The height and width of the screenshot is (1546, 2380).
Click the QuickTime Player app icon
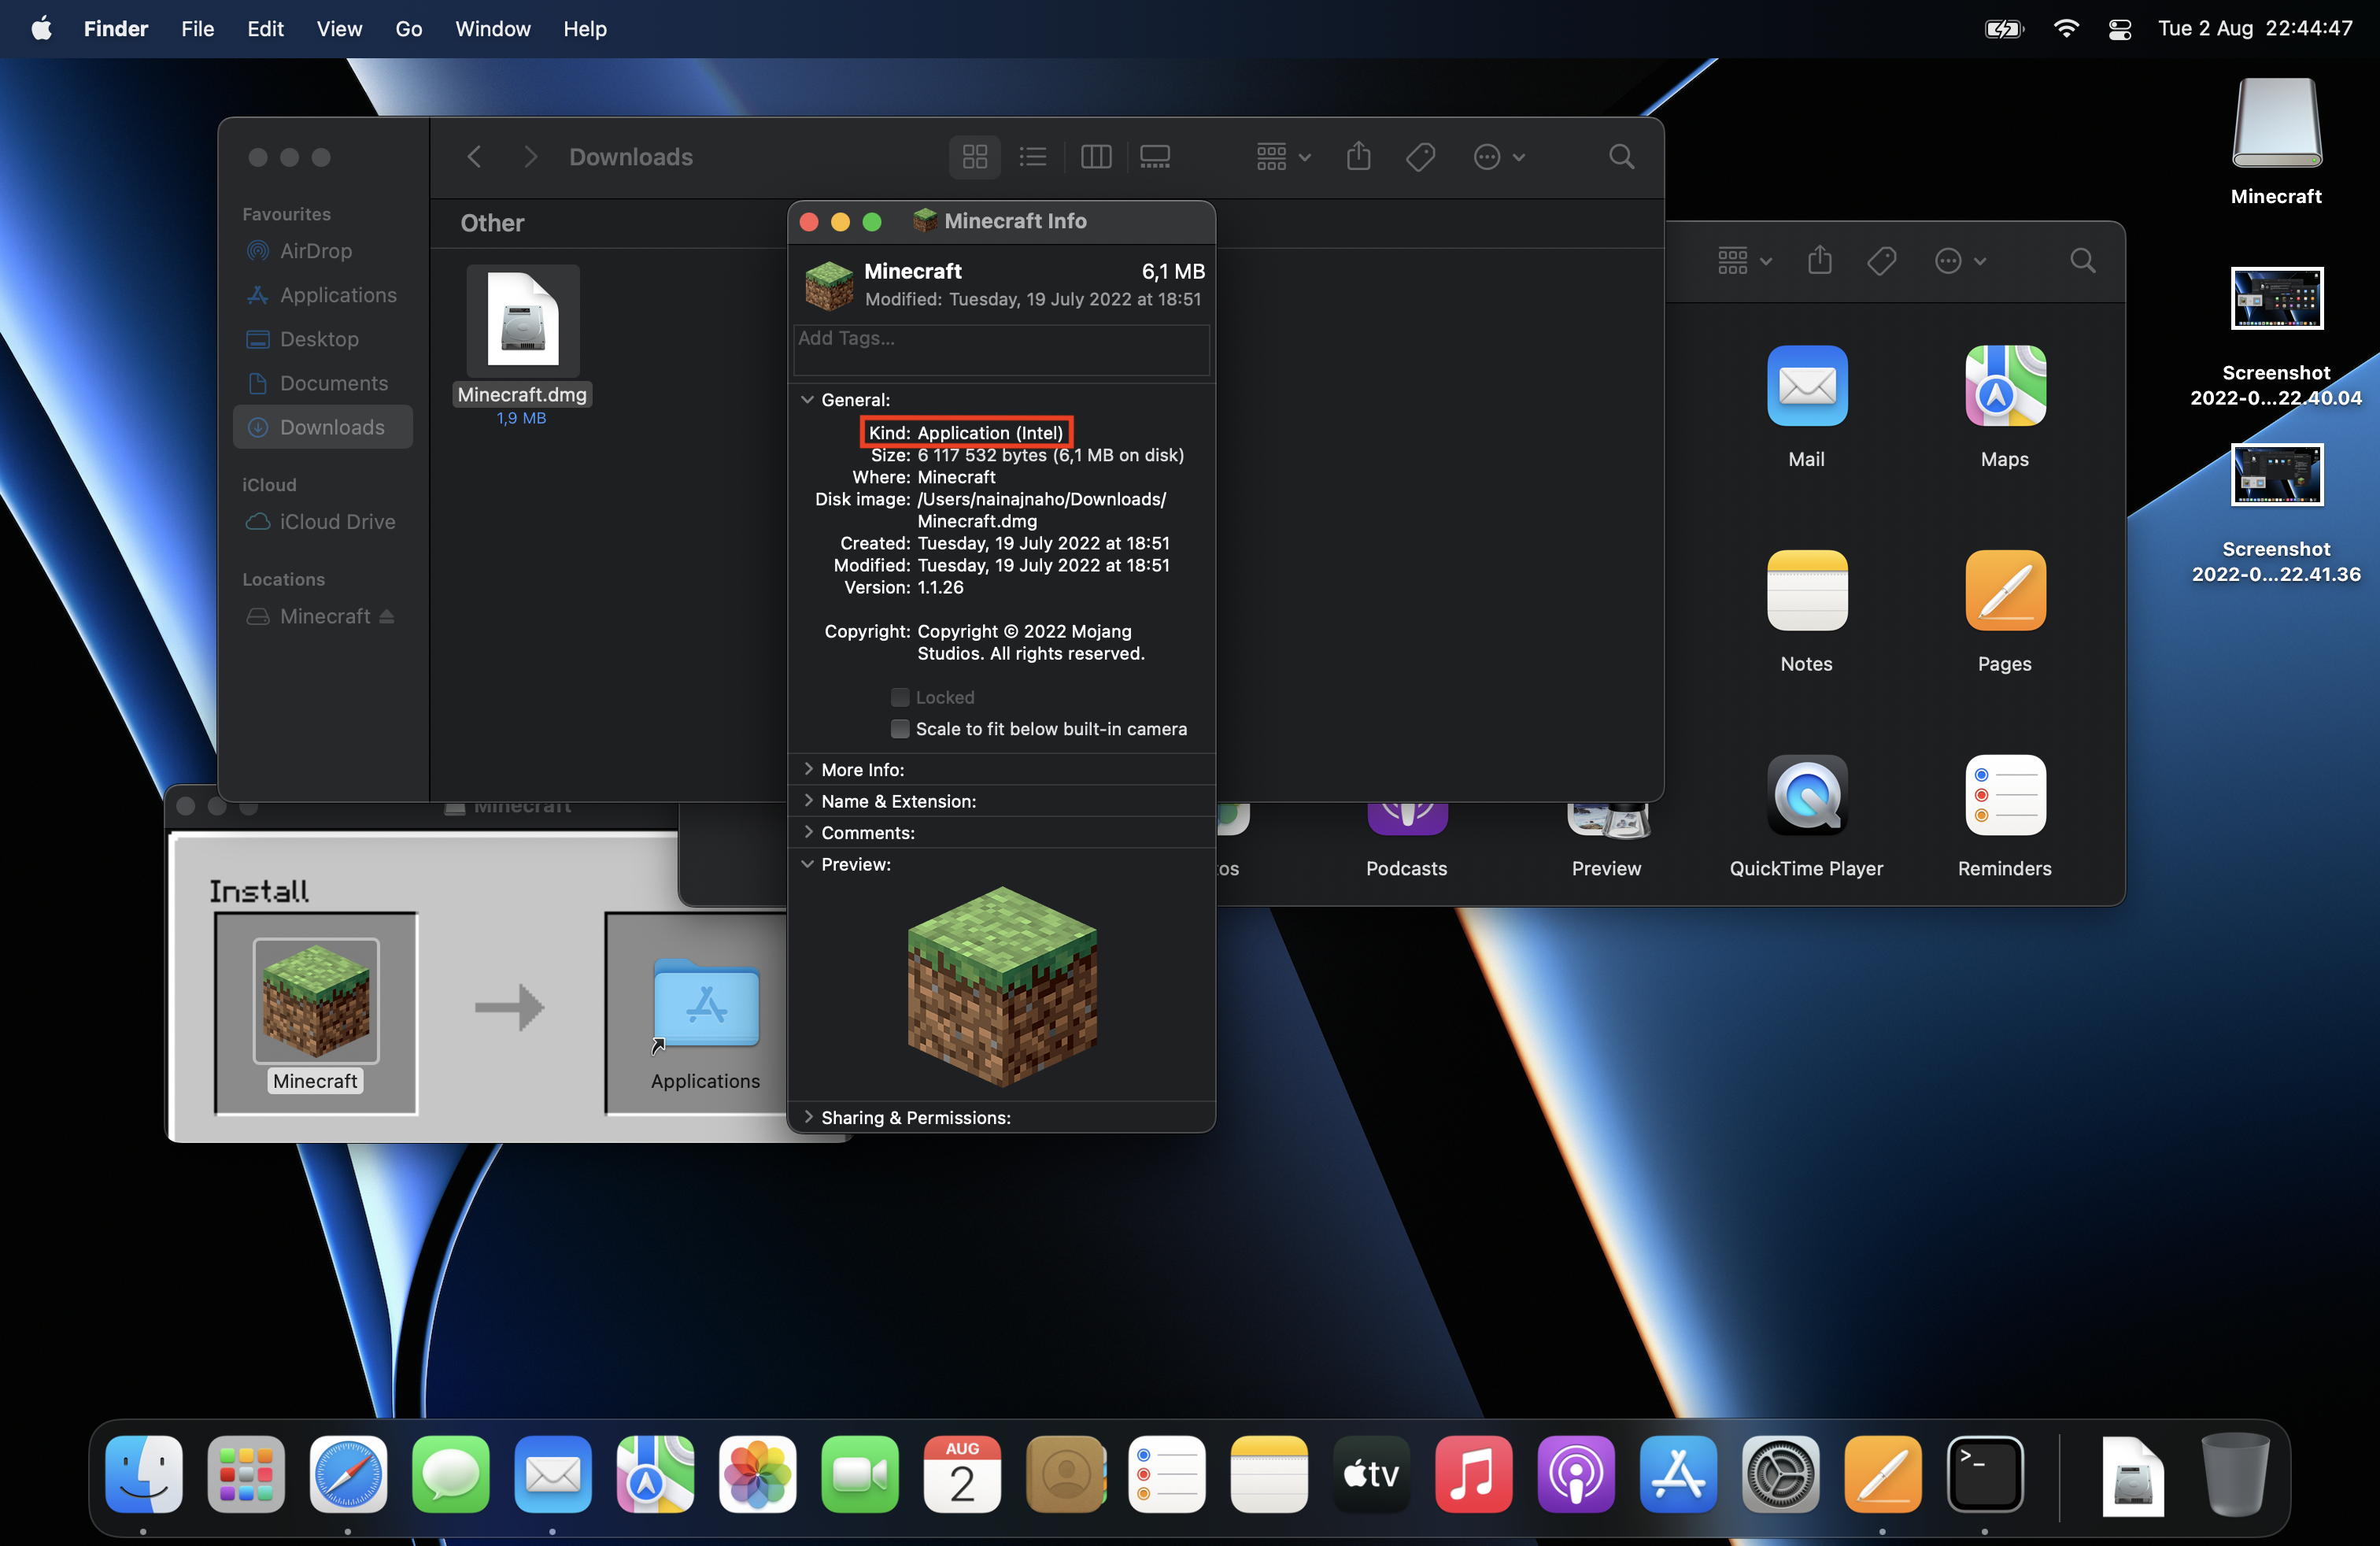tap(1806, 795)
